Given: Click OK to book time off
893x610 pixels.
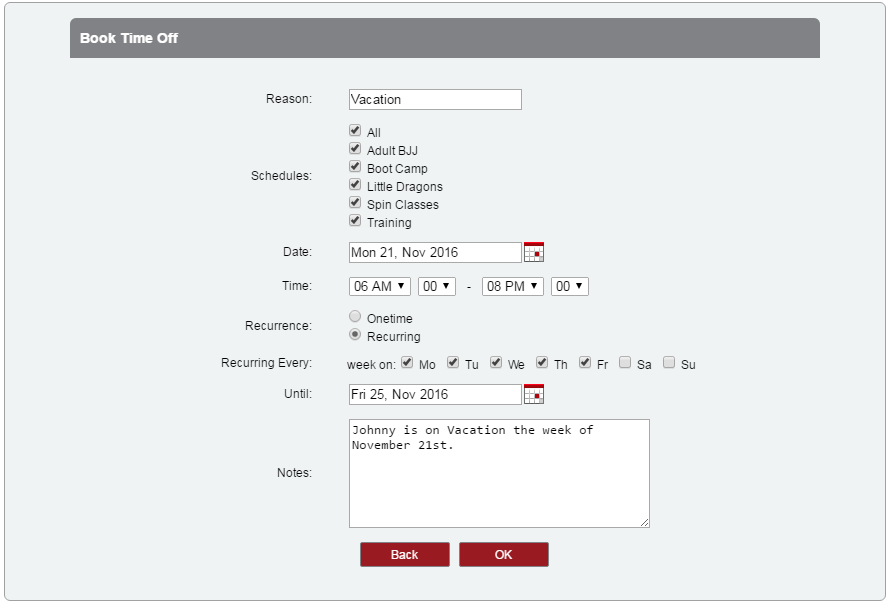Looking at the screenshot, I should tap(504, 554).
